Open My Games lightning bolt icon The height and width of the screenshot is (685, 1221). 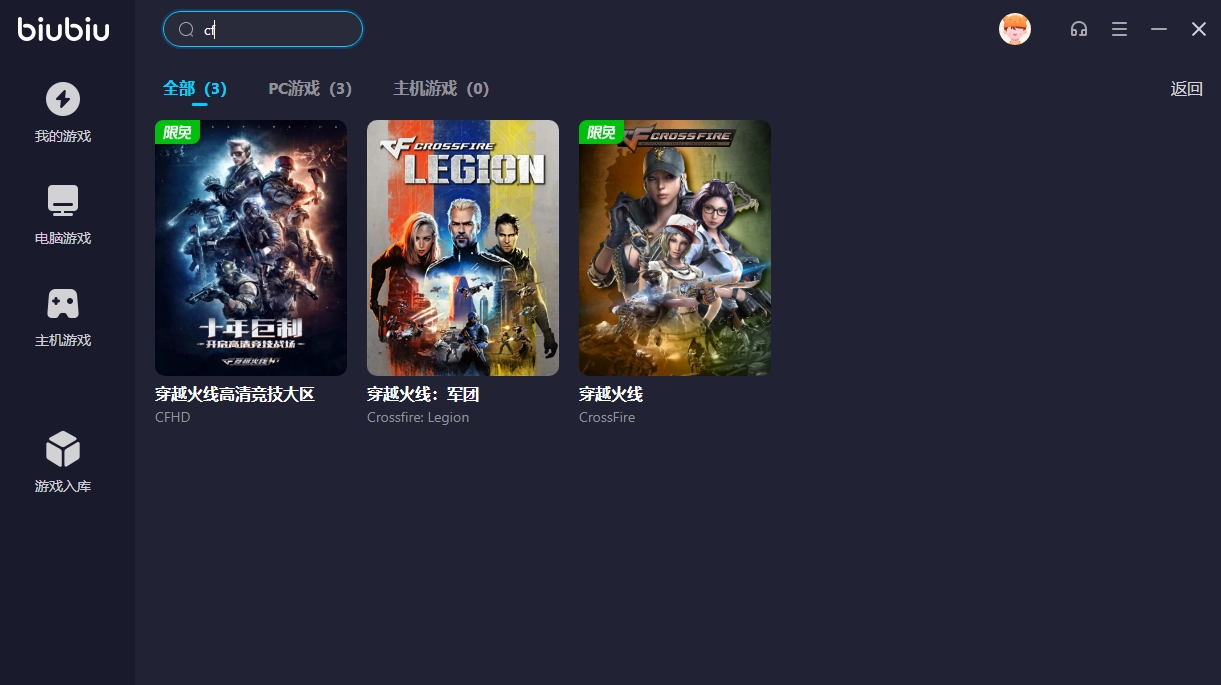63,99
